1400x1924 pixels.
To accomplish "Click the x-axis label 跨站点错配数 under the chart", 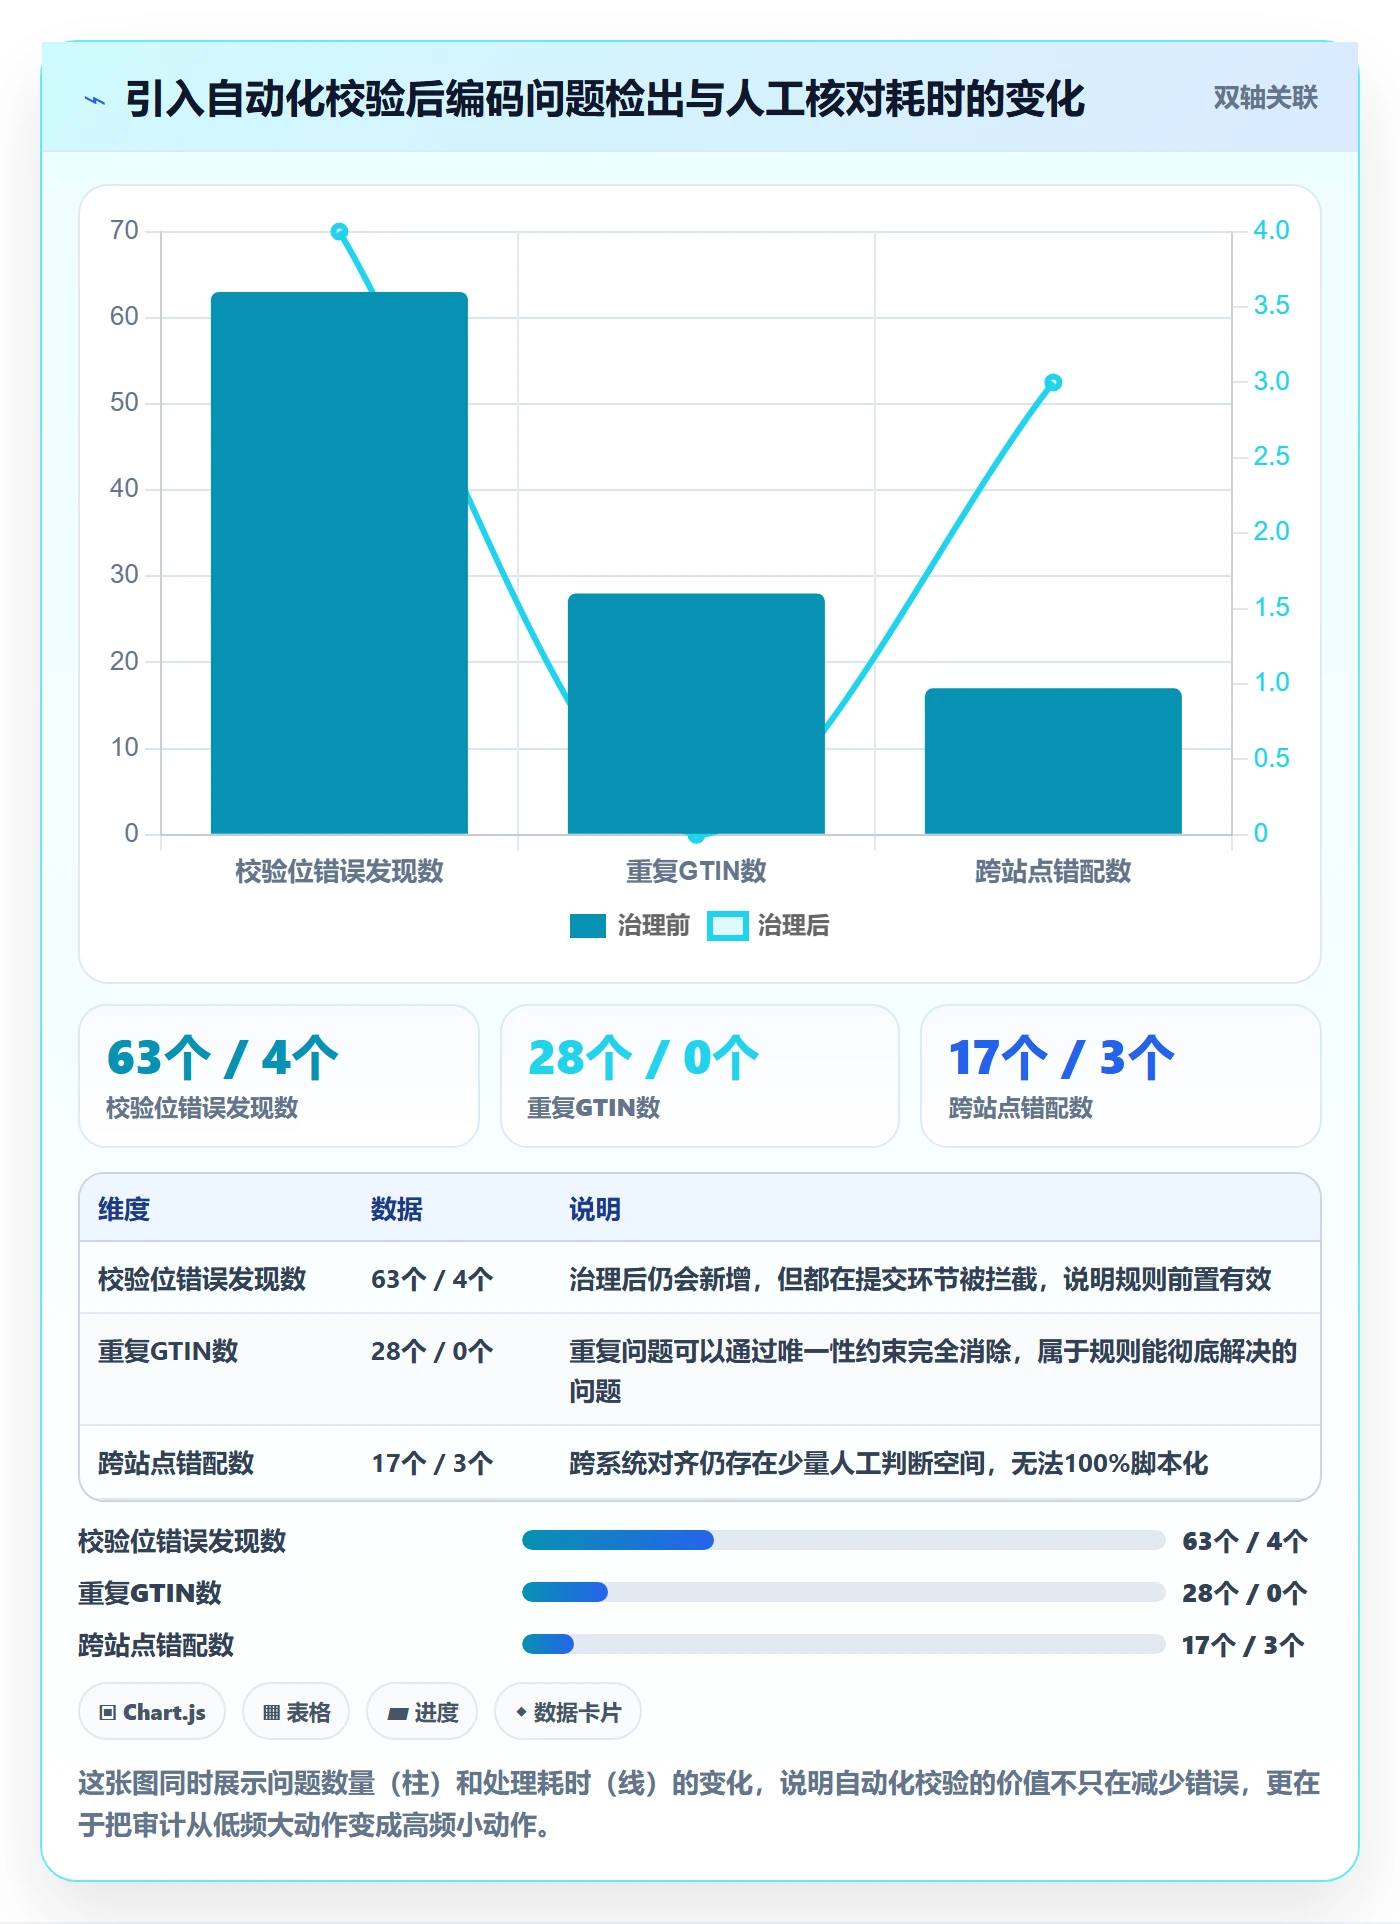I will click(x=1053, y=871).
